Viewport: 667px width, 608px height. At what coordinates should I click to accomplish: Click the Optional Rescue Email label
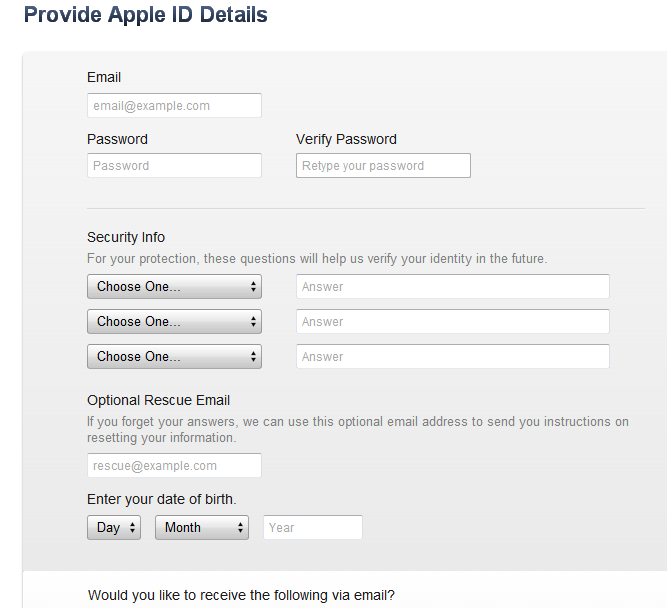point(159,401)
